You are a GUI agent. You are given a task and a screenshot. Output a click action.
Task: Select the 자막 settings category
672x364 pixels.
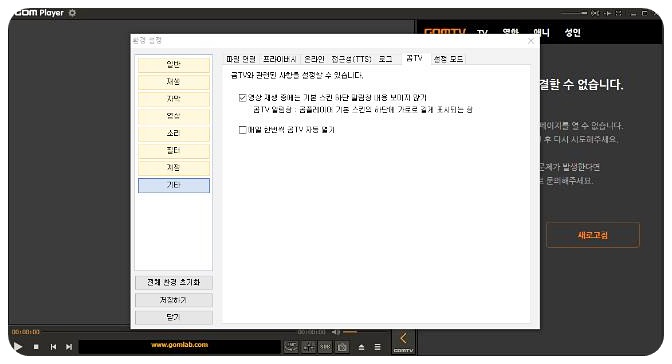174,99
